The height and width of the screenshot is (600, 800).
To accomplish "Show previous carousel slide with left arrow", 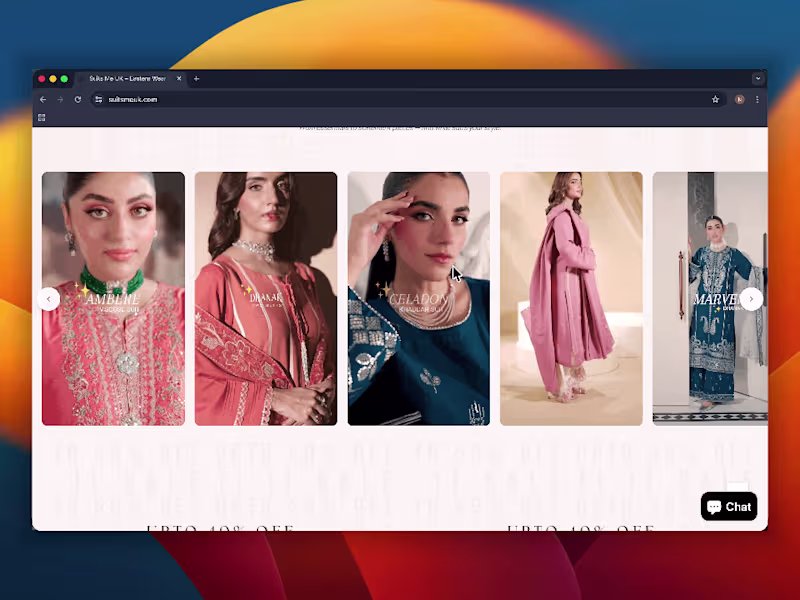I will point(48,299).
